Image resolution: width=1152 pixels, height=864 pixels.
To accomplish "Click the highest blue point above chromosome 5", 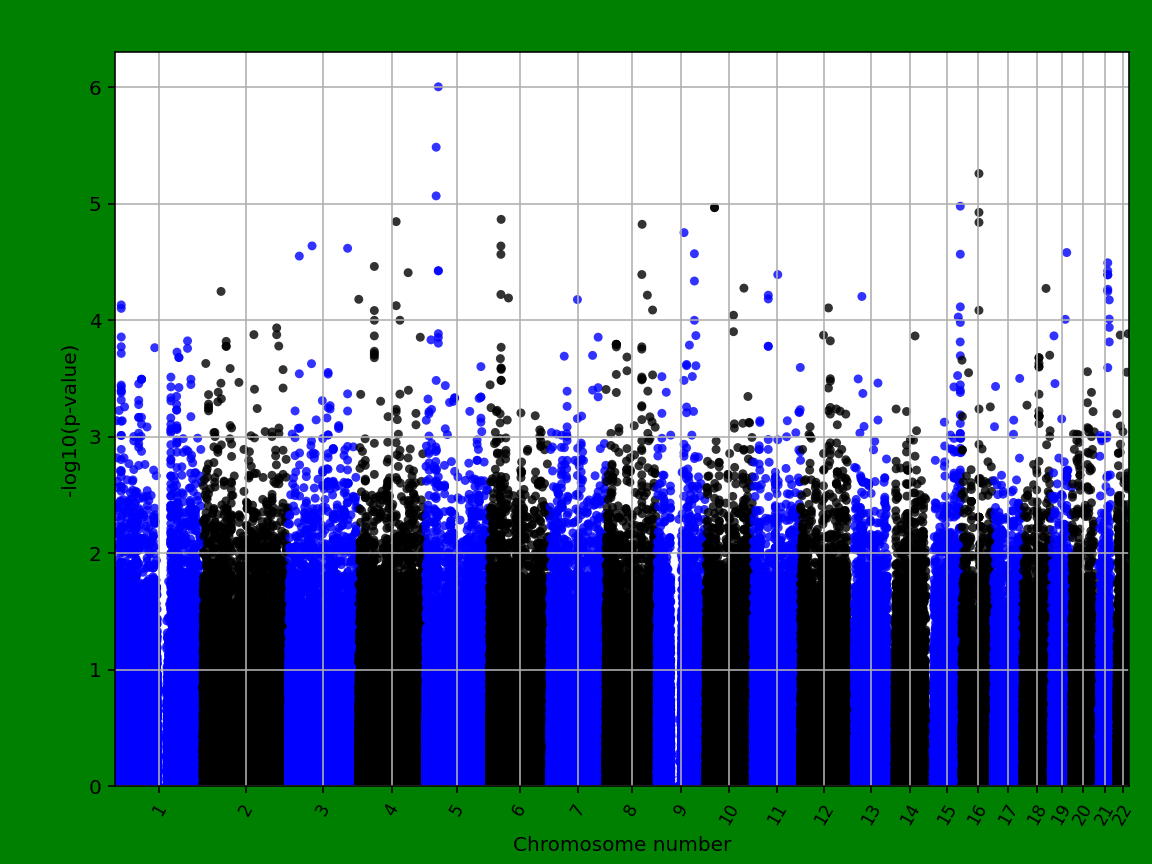I will pyautogui.click(x=438, y=86).
